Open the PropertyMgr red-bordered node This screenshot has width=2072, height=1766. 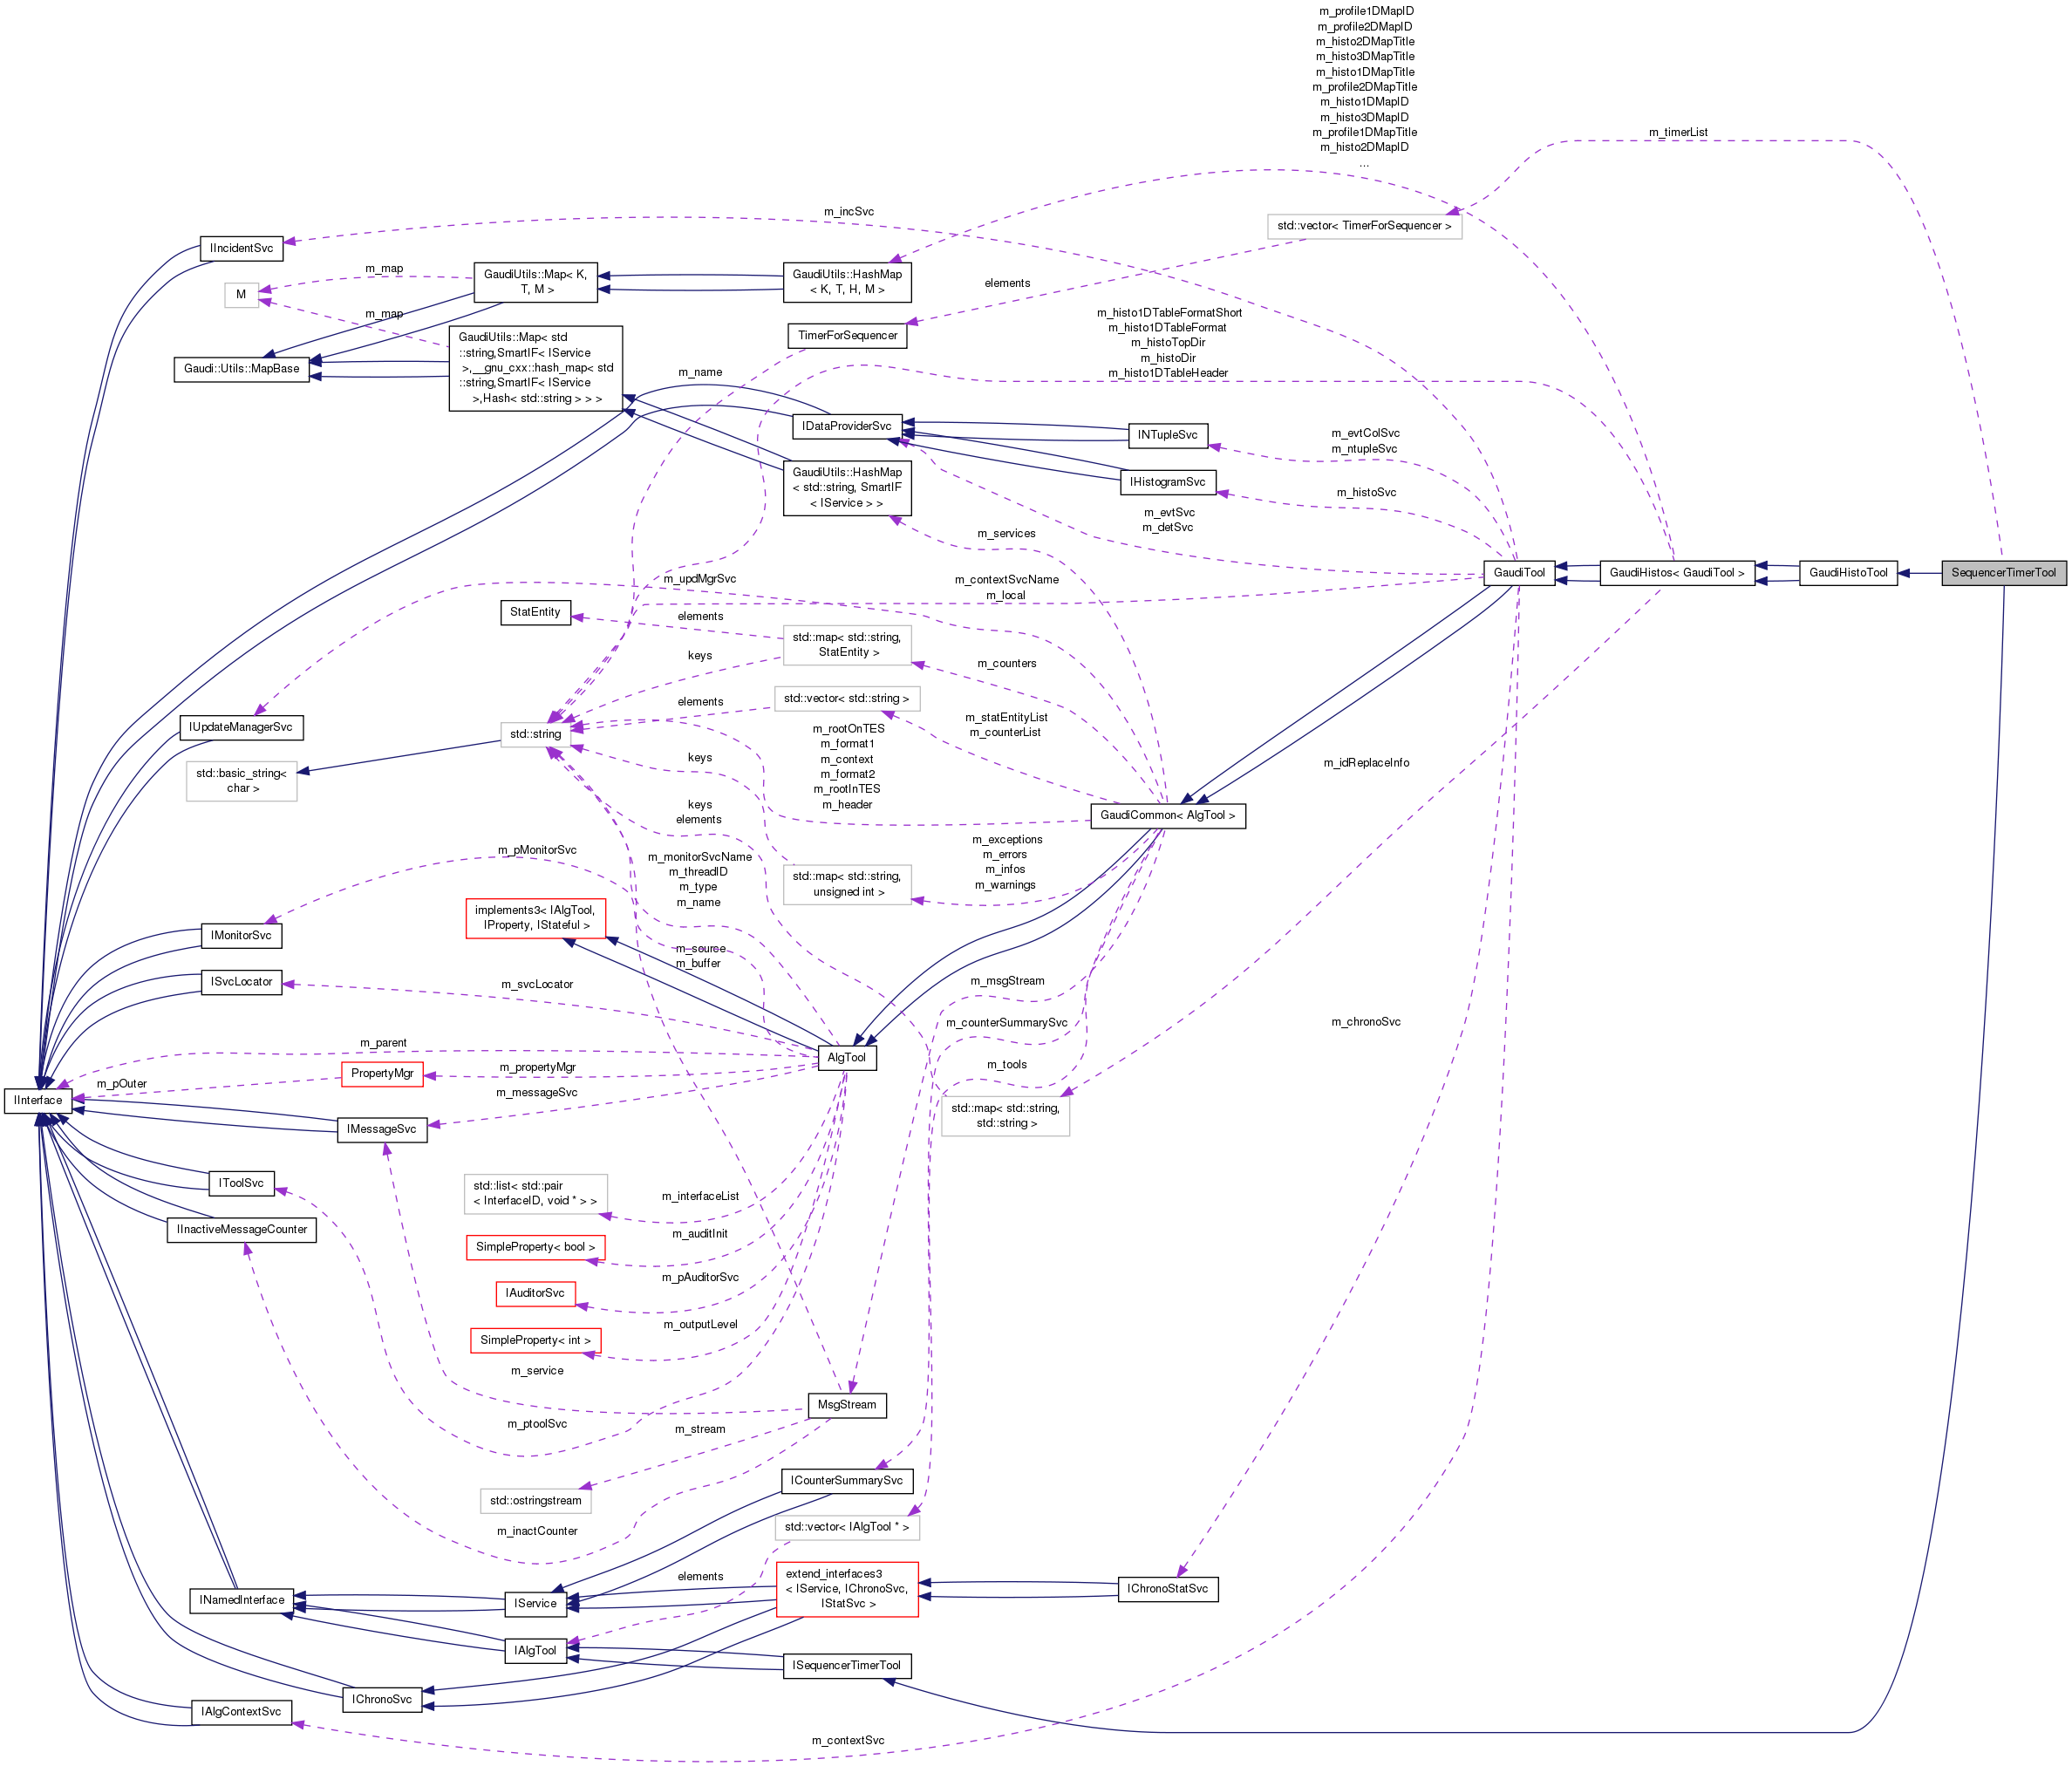coord(384,1074)
